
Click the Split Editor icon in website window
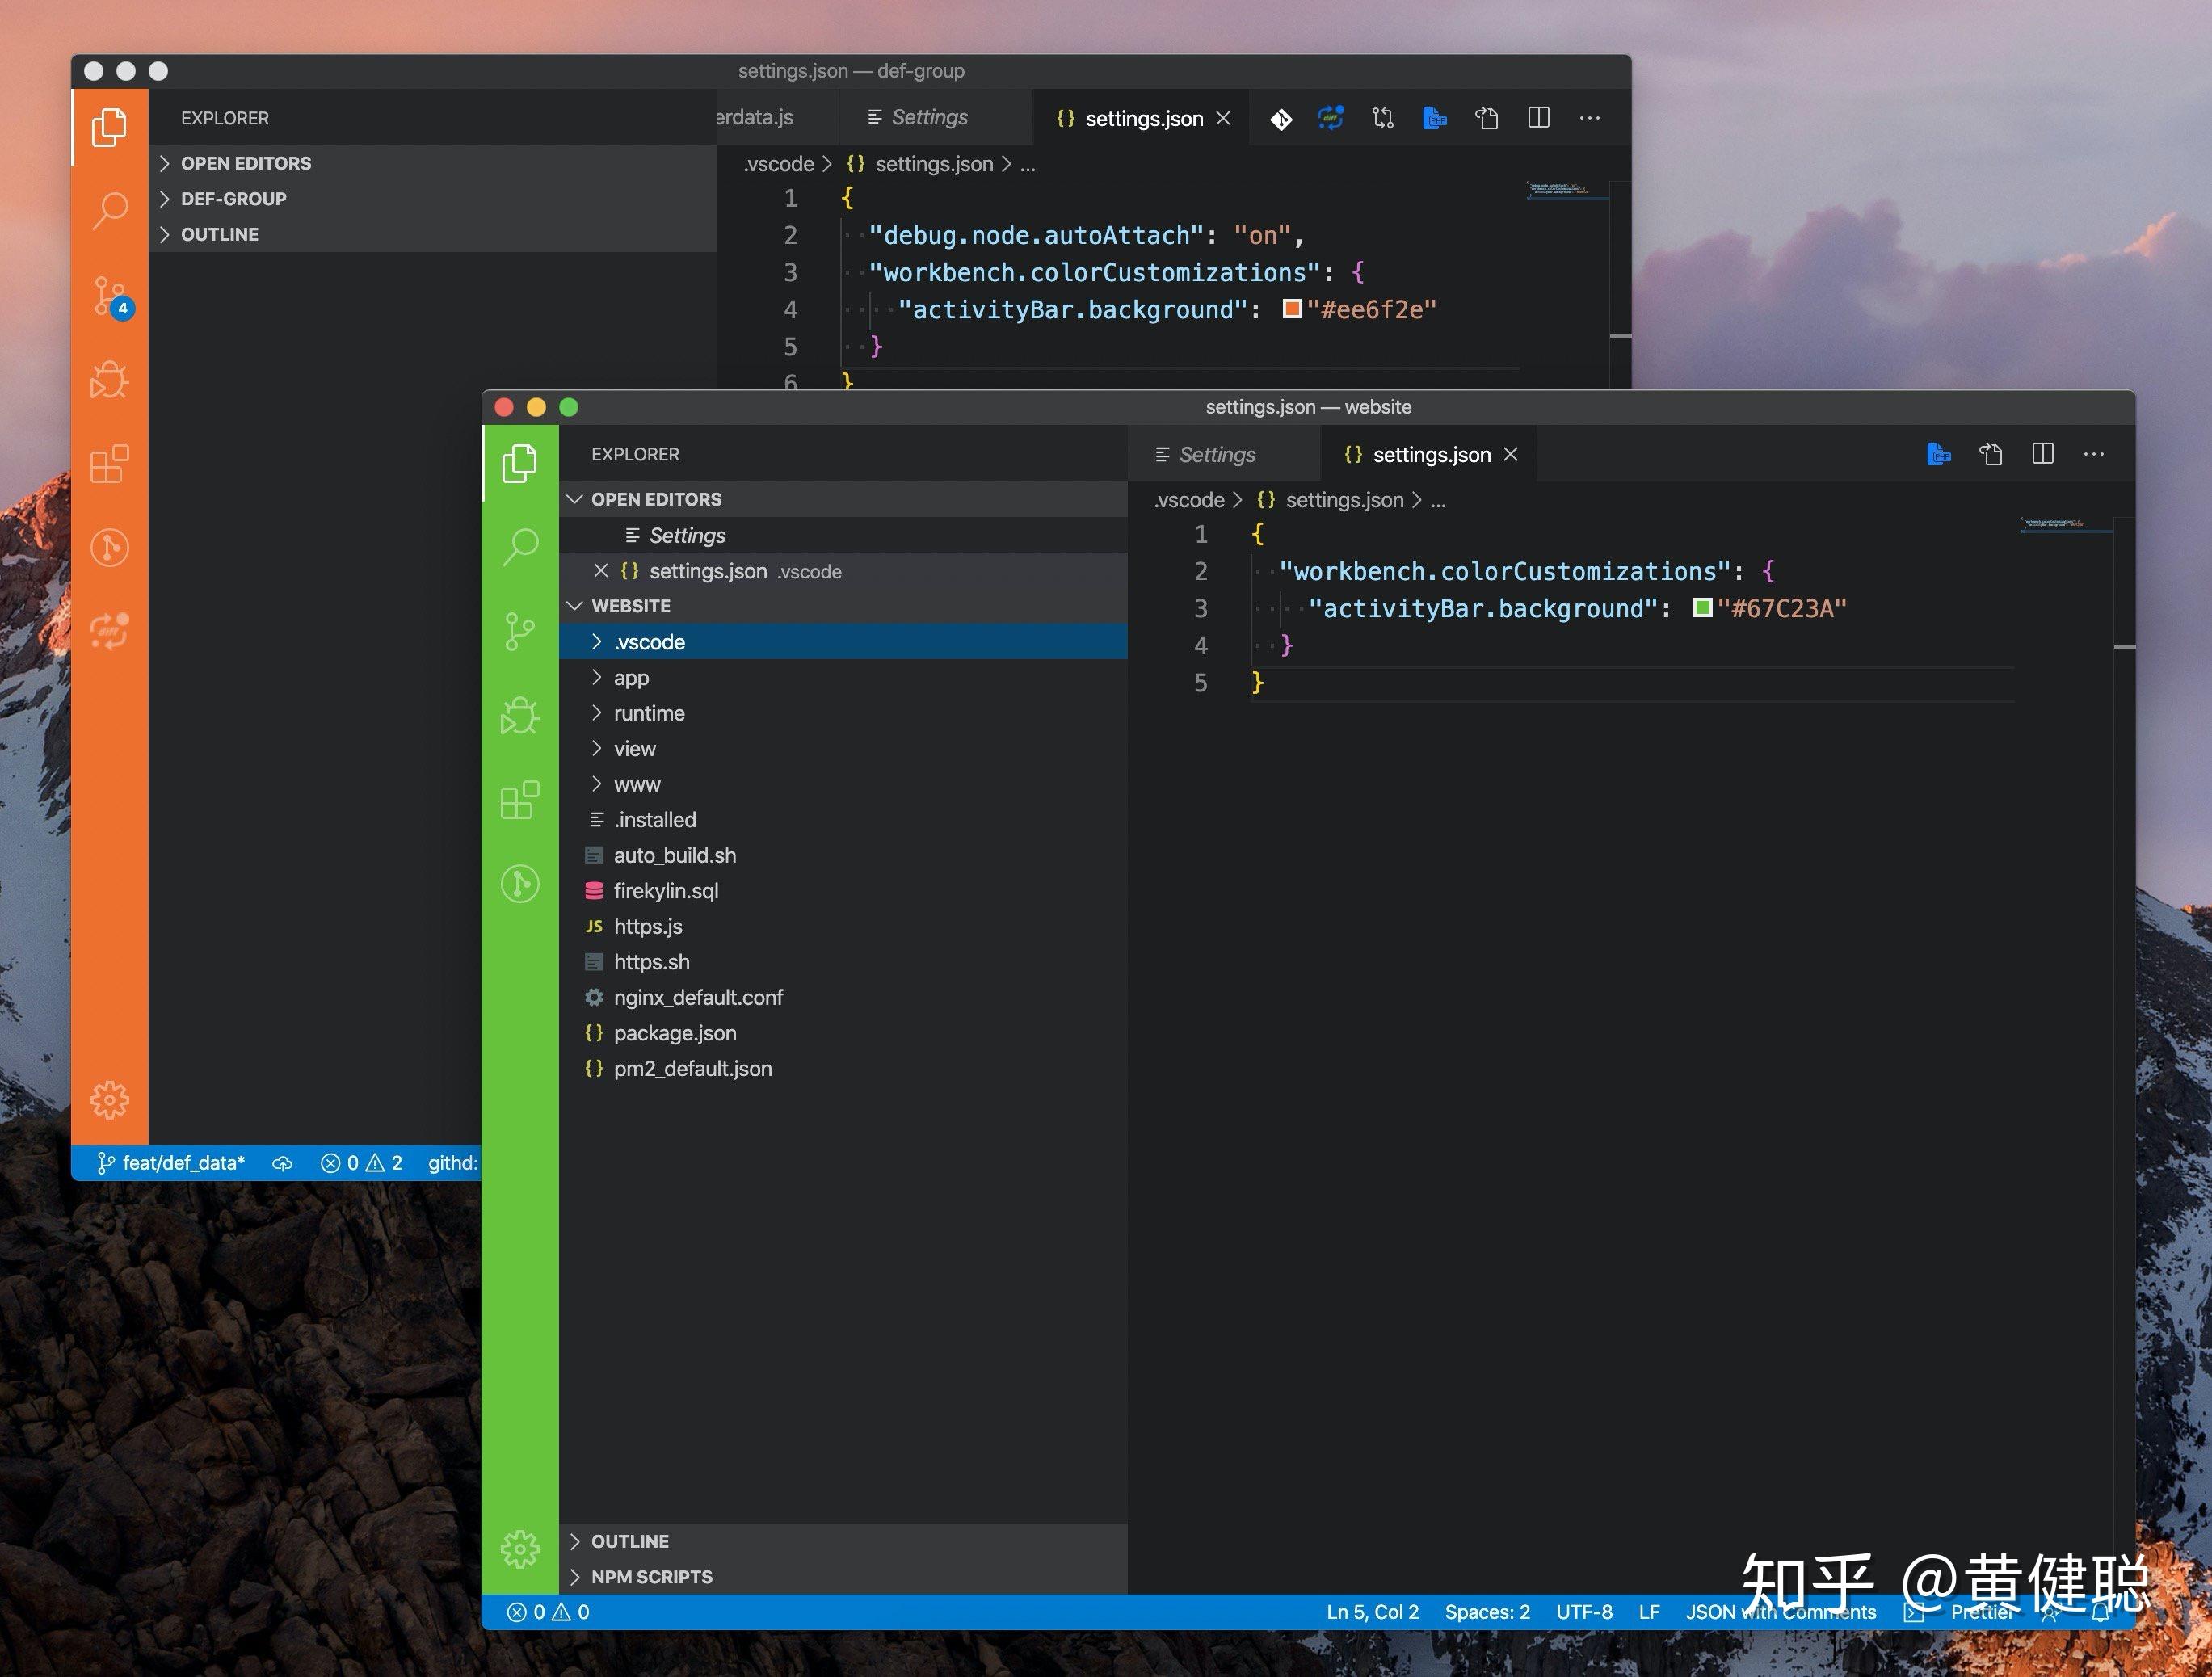2042,454
